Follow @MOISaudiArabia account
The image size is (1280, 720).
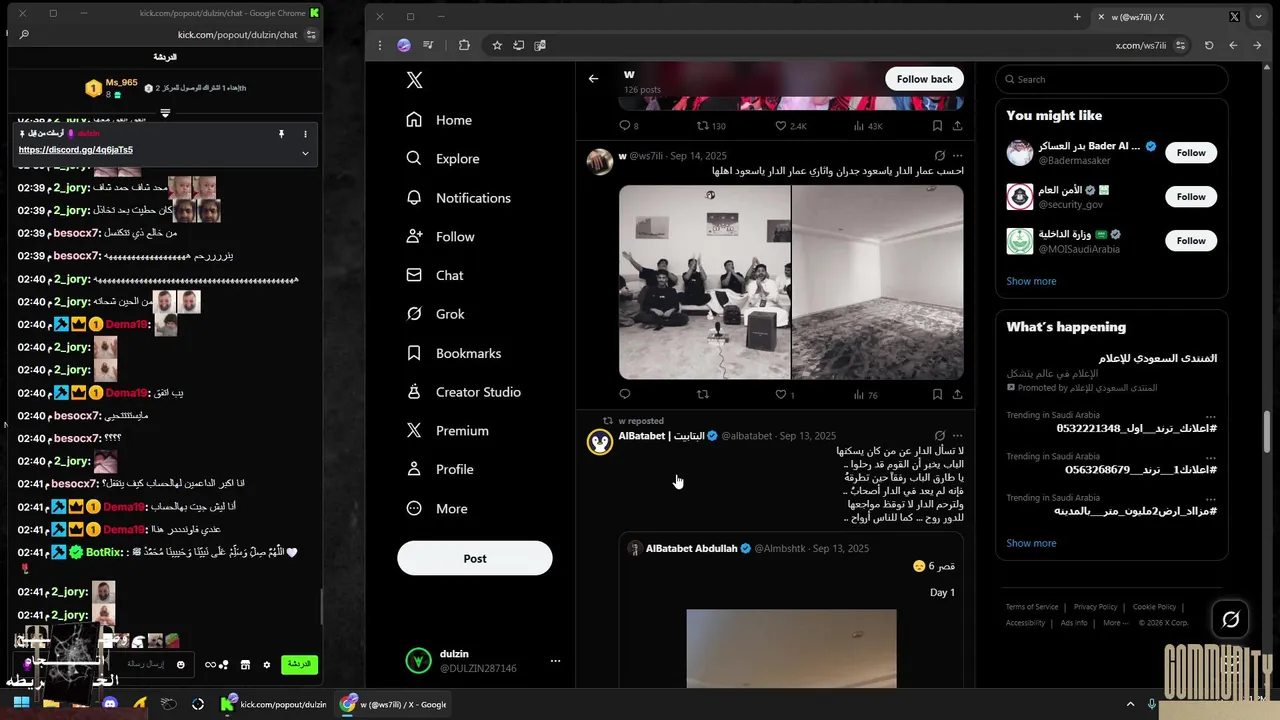click(x=1191, y=241)
